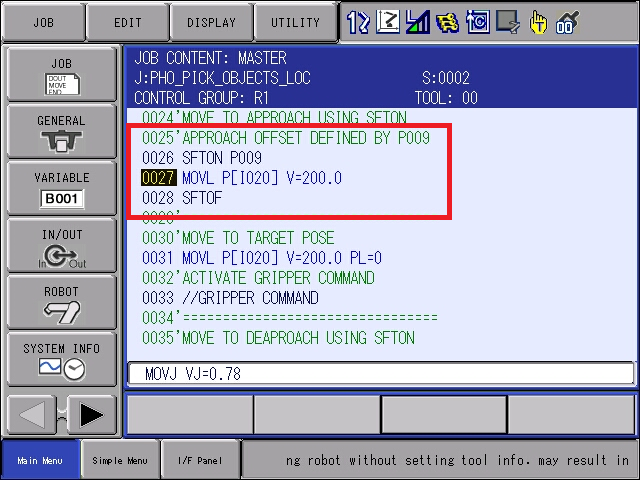
Task: Open the UTILITY menu
Action: pos(296,22)
